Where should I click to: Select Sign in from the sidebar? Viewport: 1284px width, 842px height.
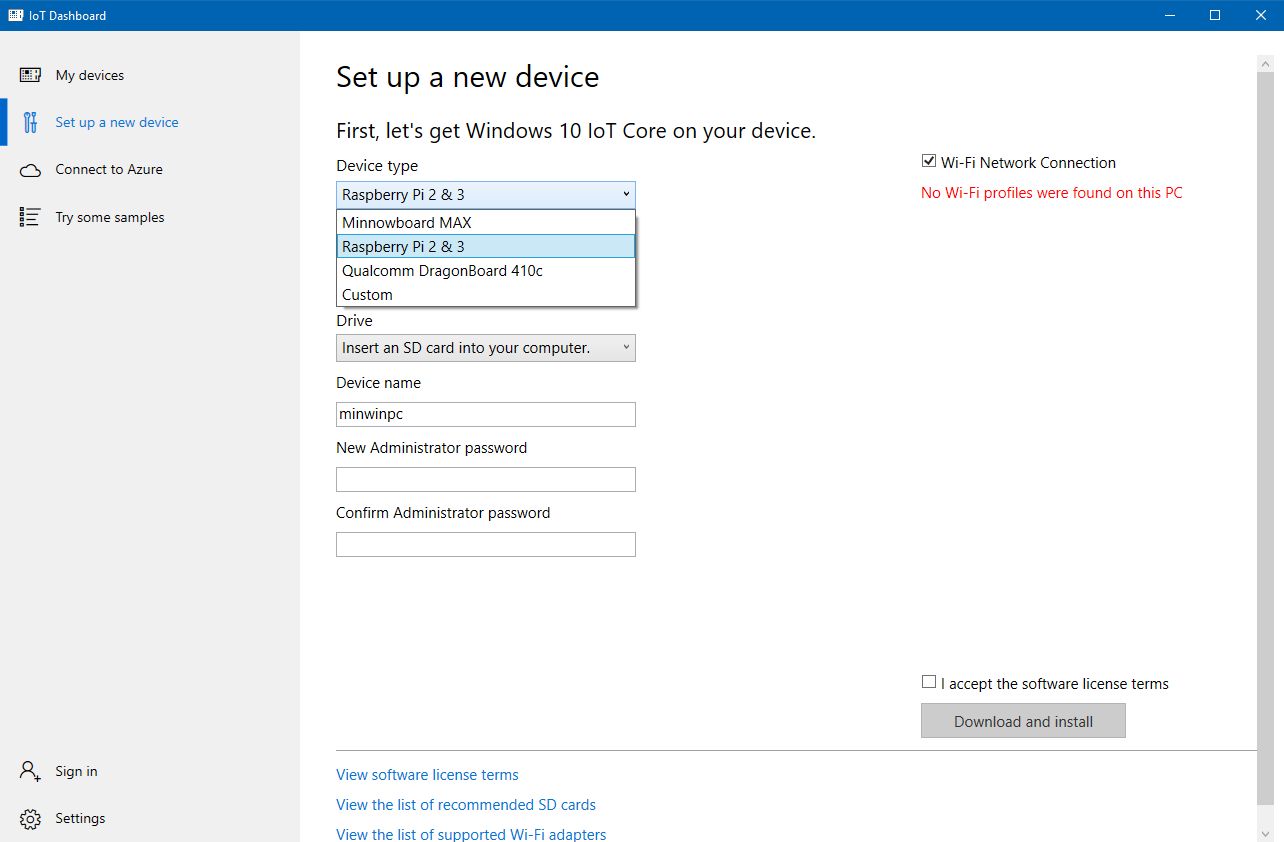tap(150, 771)
